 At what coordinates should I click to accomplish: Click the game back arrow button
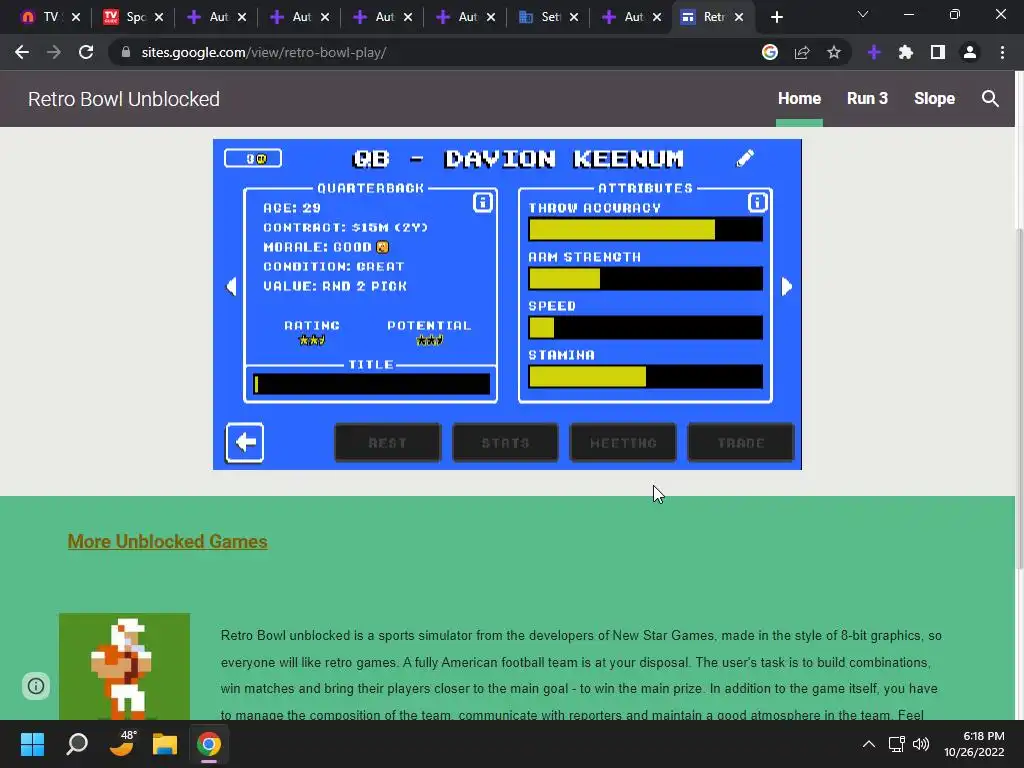[x=245, y=442]
